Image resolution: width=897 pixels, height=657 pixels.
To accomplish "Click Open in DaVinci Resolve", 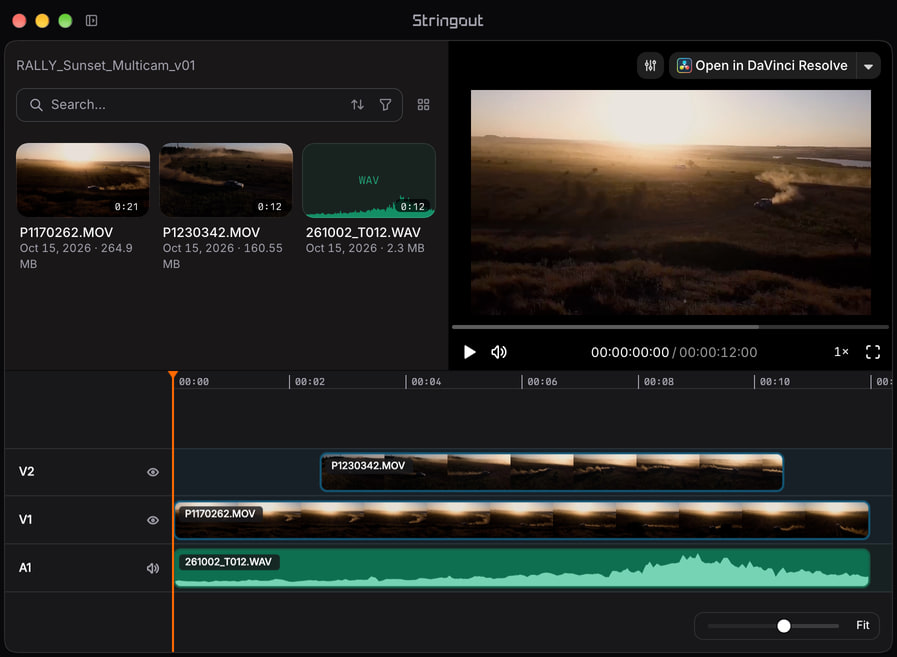I will click(x=763, y=65).
